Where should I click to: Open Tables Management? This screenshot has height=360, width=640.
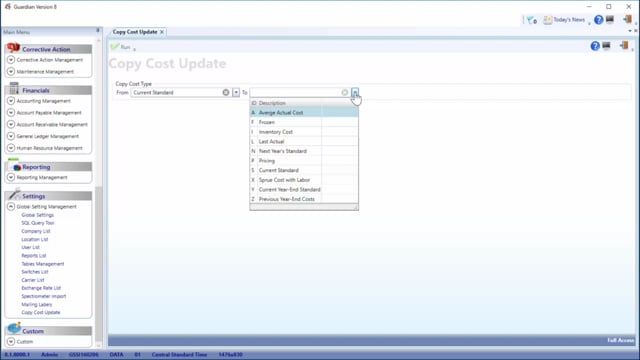43,264
